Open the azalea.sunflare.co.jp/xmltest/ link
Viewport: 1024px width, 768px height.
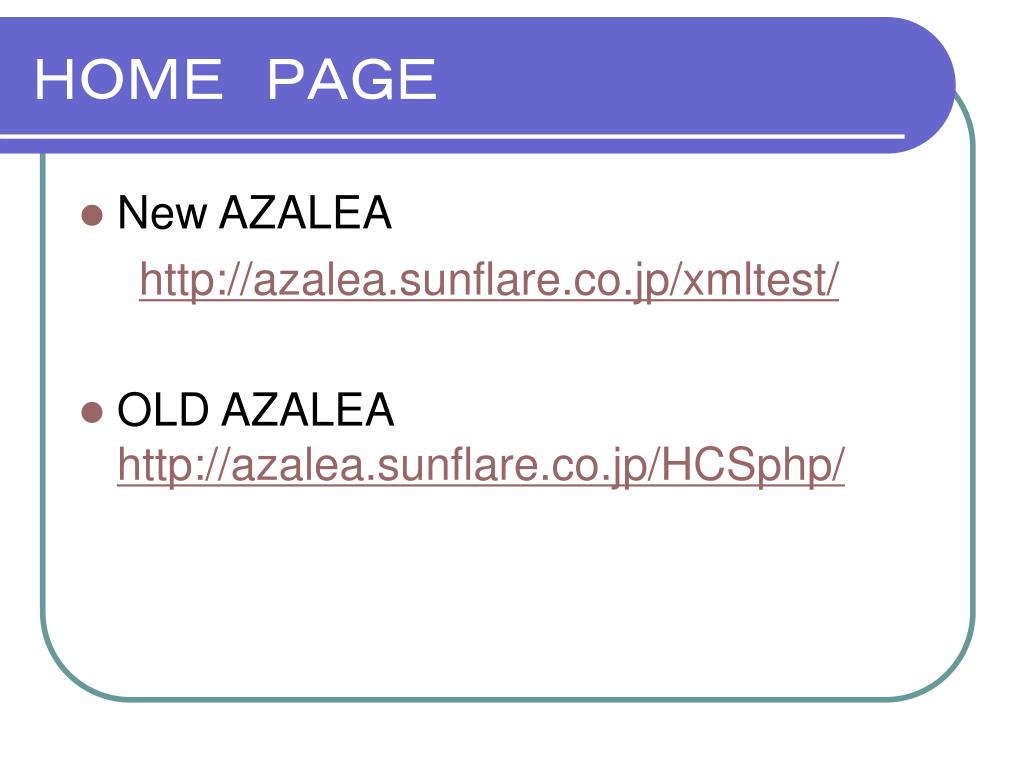pyautogui.click(x=488, y=280)
